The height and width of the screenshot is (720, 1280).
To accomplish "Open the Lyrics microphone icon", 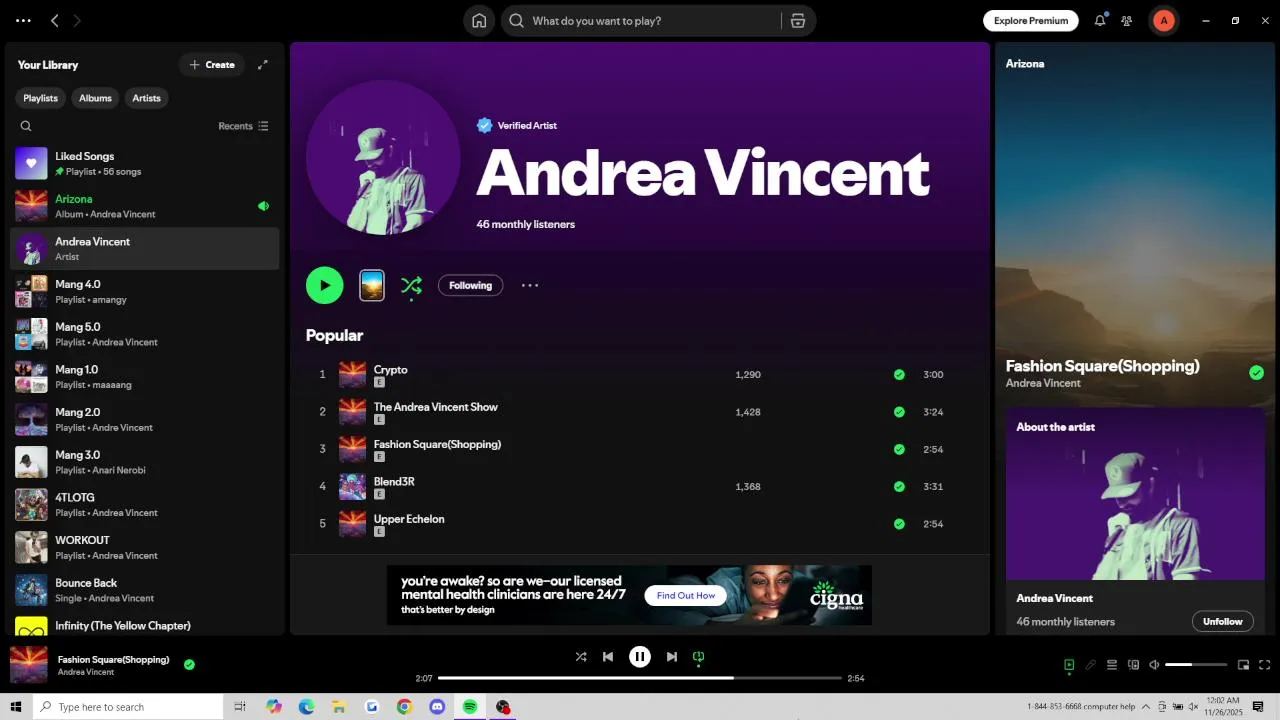I will [x=1091, y=665].
